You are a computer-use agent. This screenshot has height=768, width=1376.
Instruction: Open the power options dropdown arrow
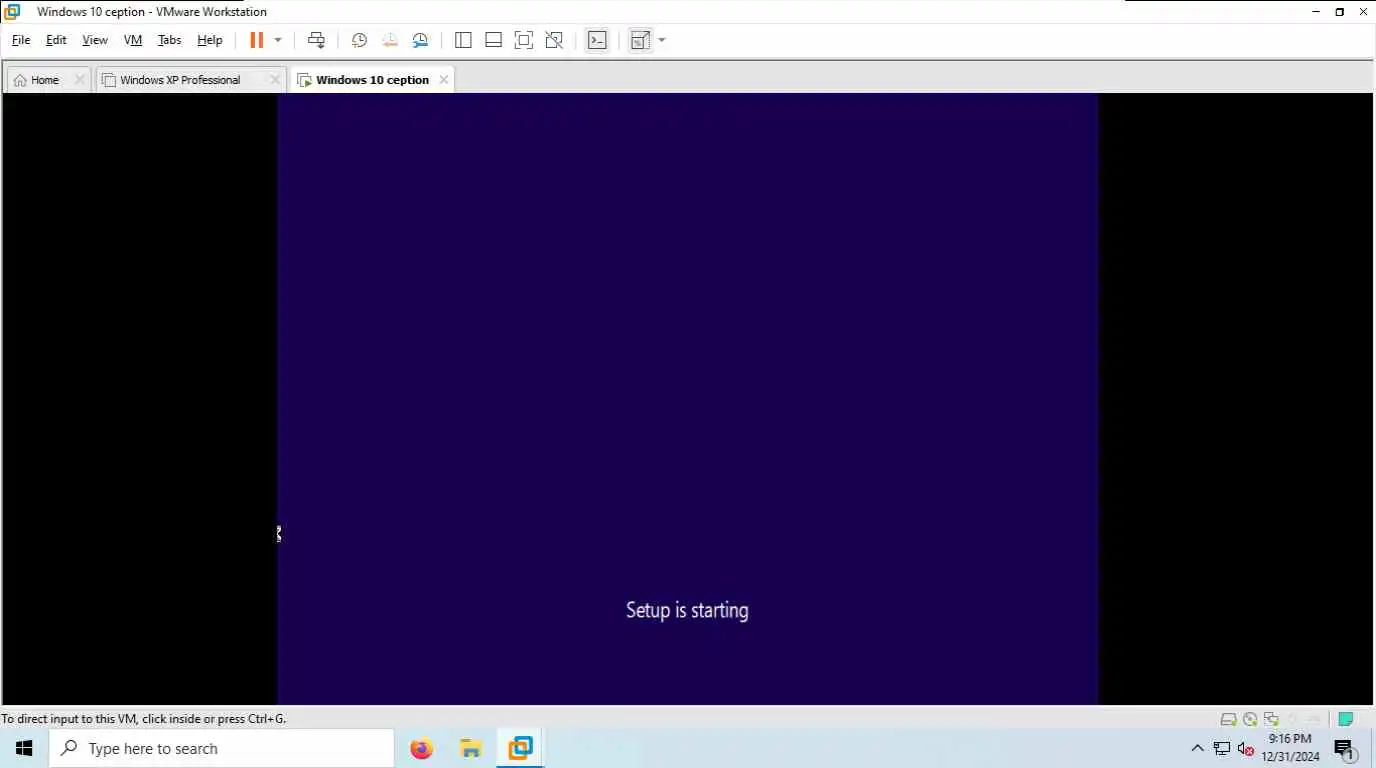(278, 40)
